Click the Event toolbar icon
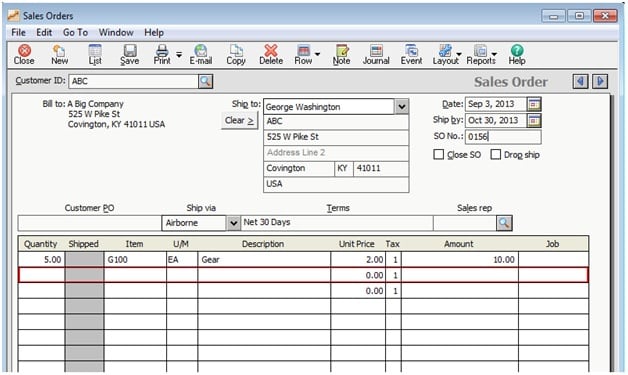The height and width of the screenshot is (375, 628). [x=411, y=54]
